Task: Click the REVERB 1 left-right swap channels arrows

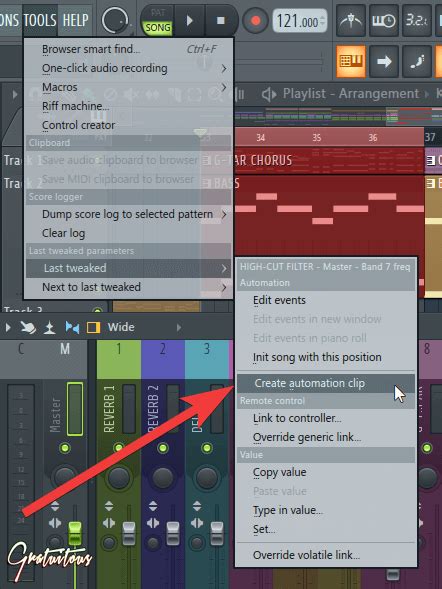Action: [x=109, y=523]
